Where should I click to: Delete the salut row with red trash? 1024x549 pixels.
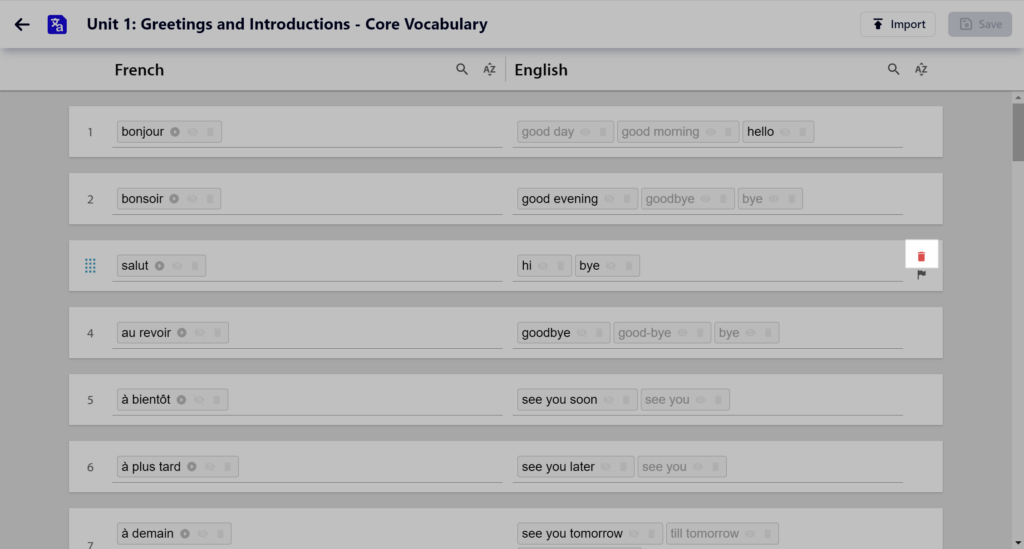pos(921,256)
